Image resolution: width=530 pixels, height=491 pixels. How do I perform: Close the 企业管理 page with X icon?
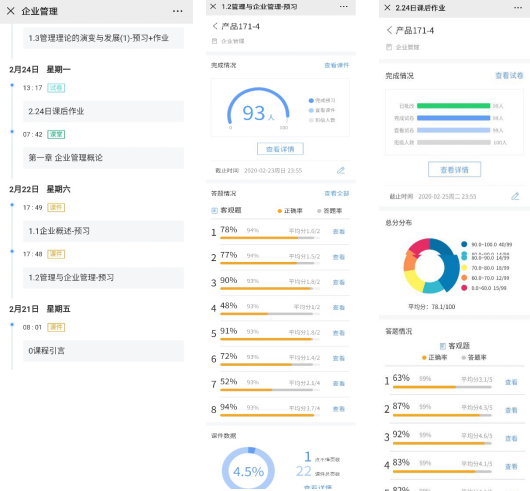11,11
